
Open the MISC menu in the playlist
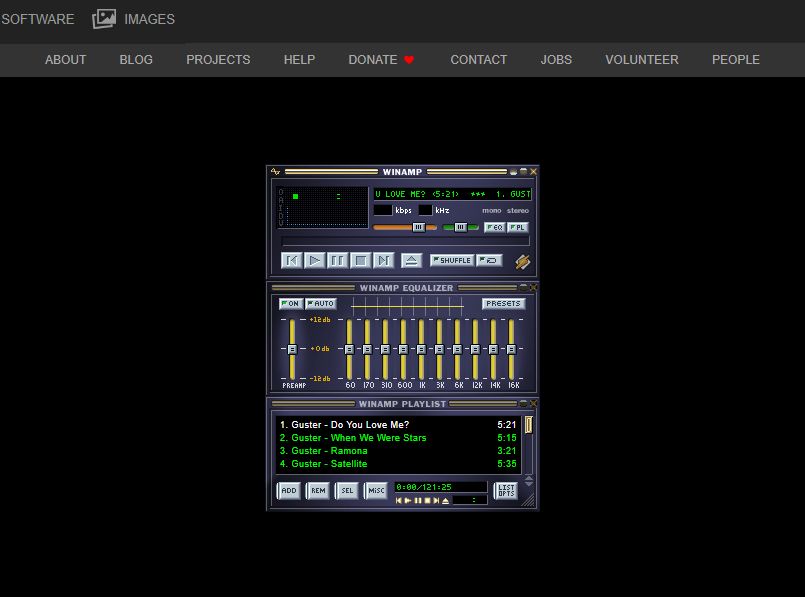pyautogui.click(x=376, y=491)
